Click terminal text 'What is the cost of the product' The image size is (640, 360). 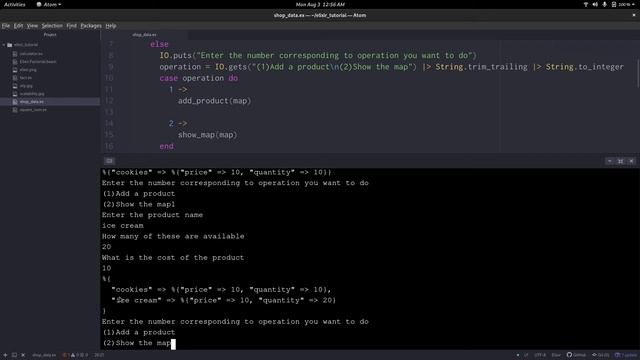pyautogui.click(x=173, y=258)
